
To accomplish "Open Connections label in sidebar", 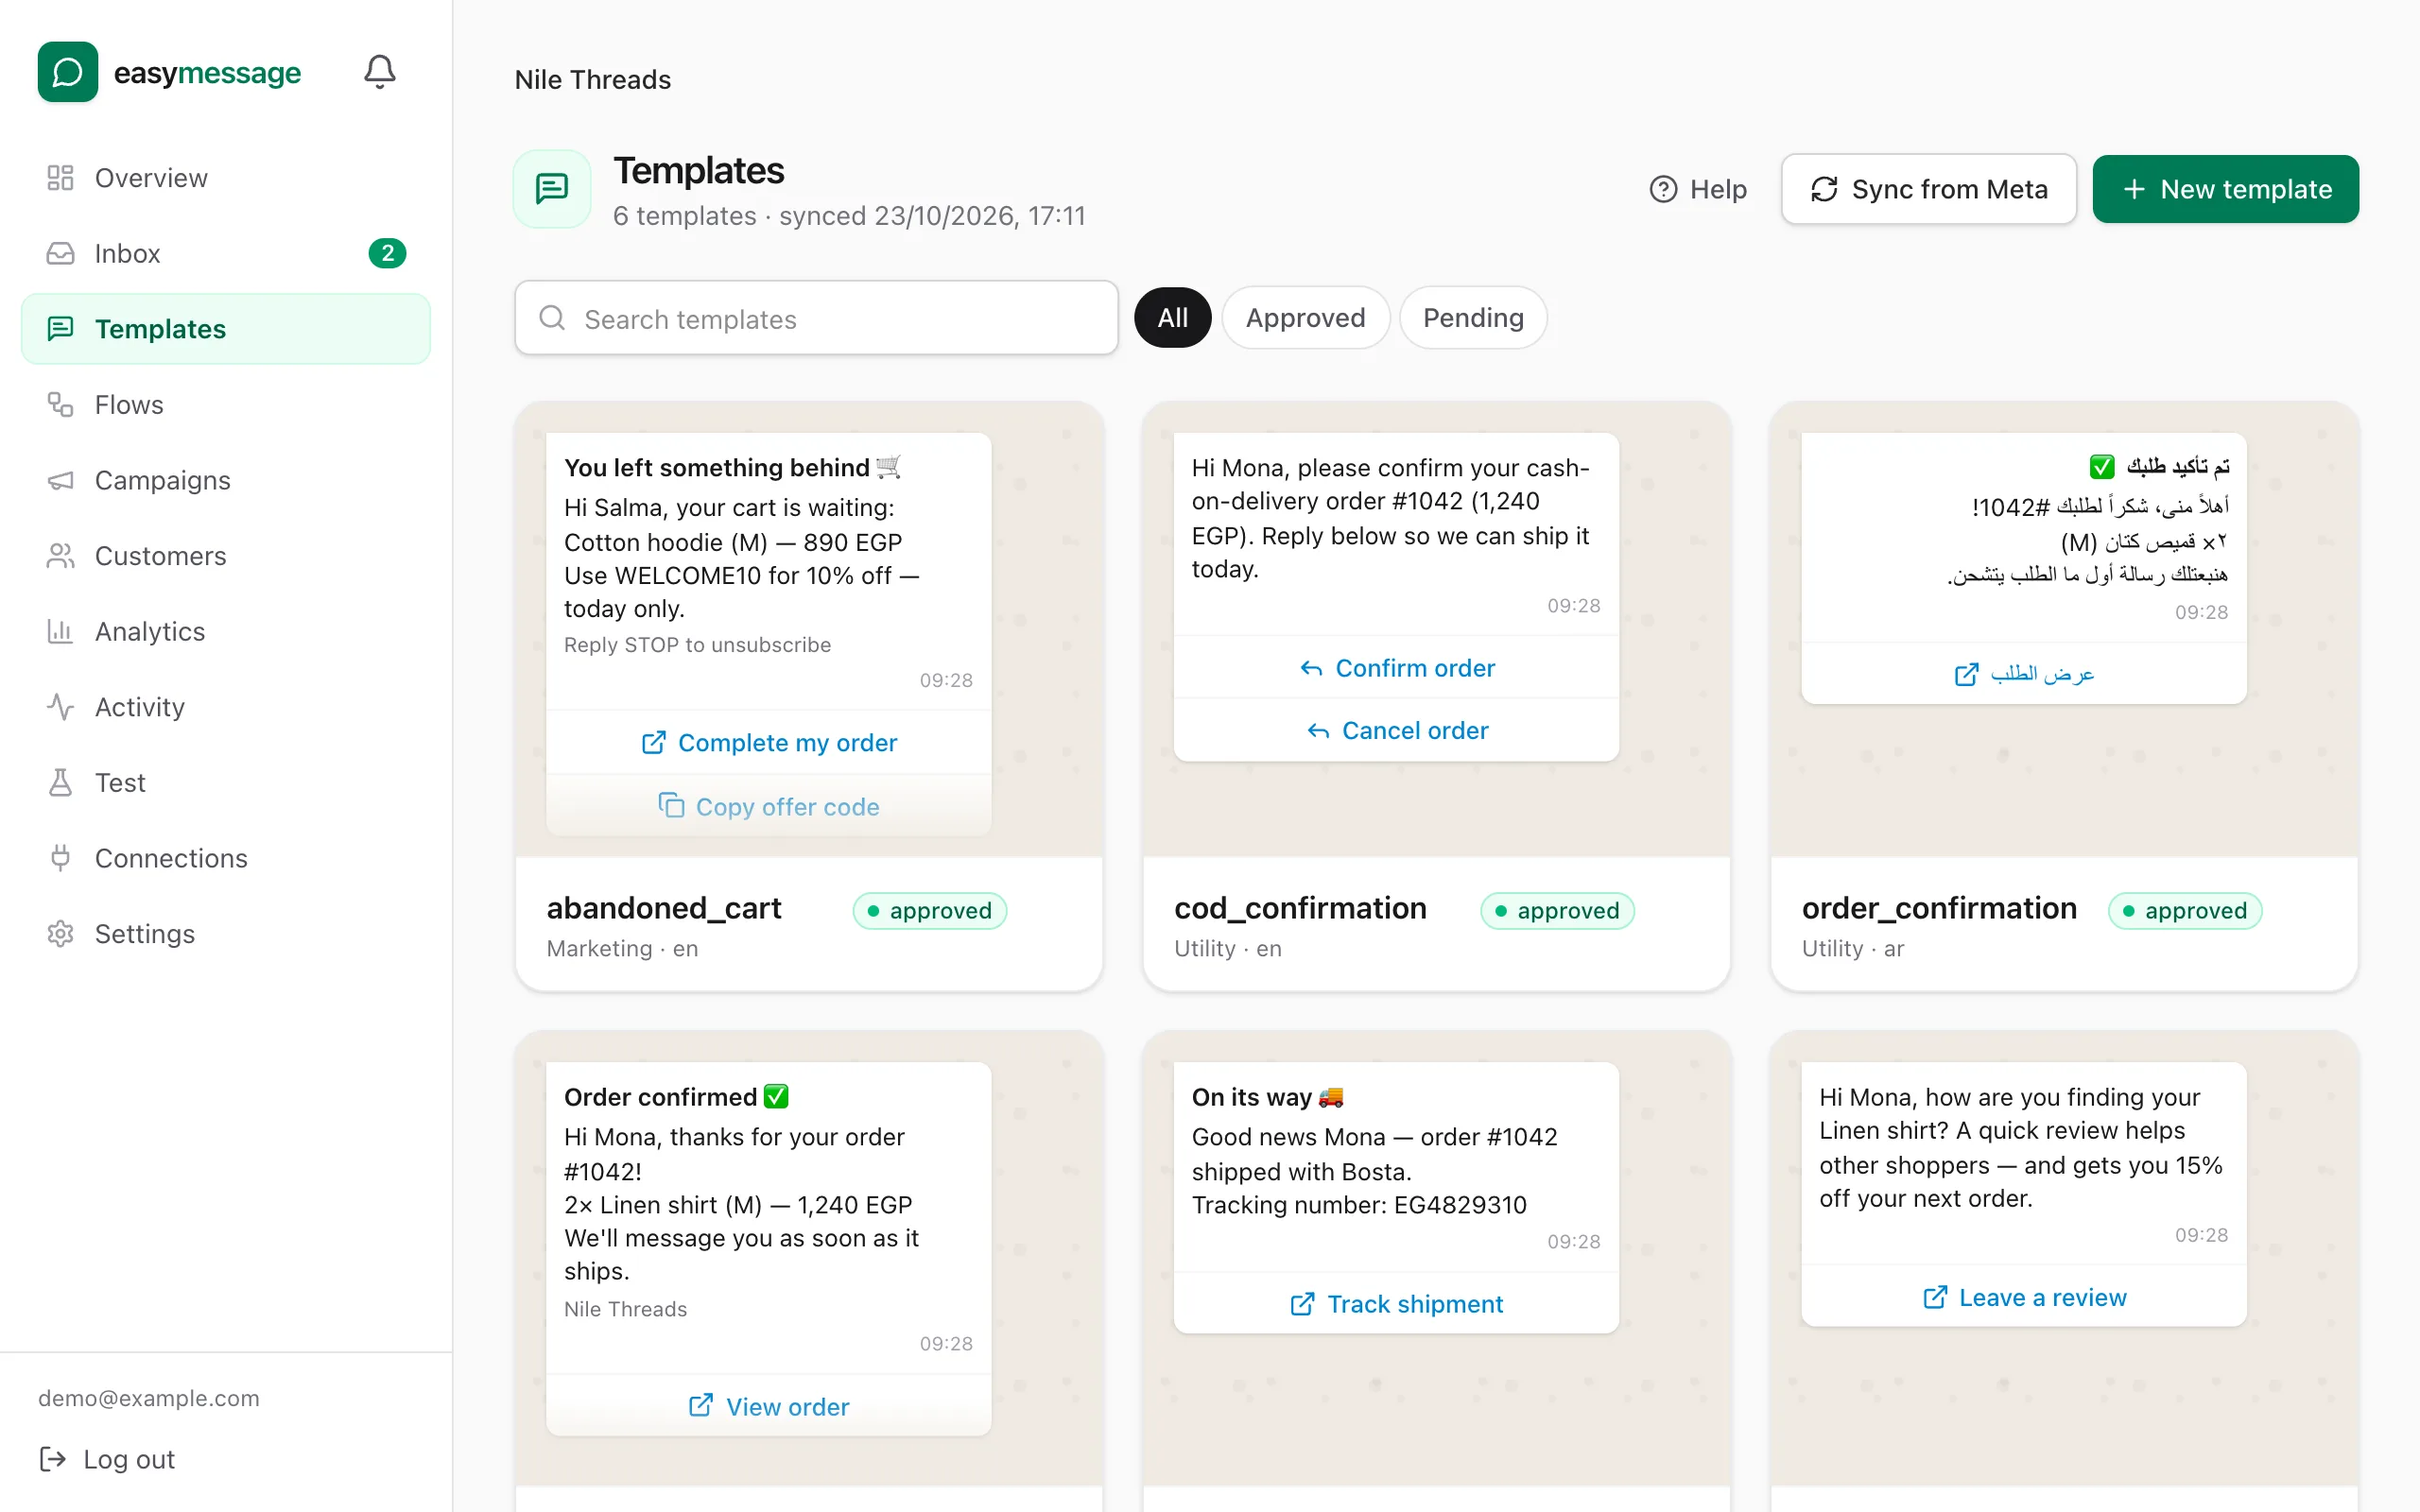I will (171, 858).
